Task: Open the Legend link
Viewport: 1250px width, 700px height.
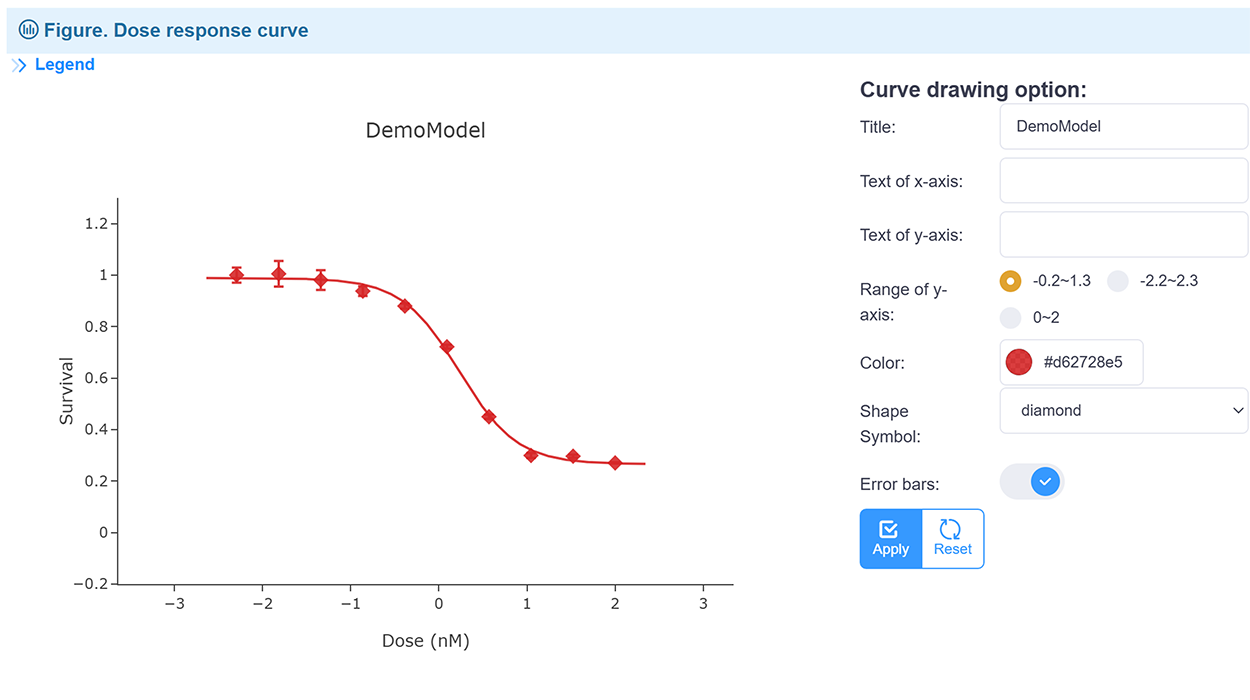Action: (65, 65)
